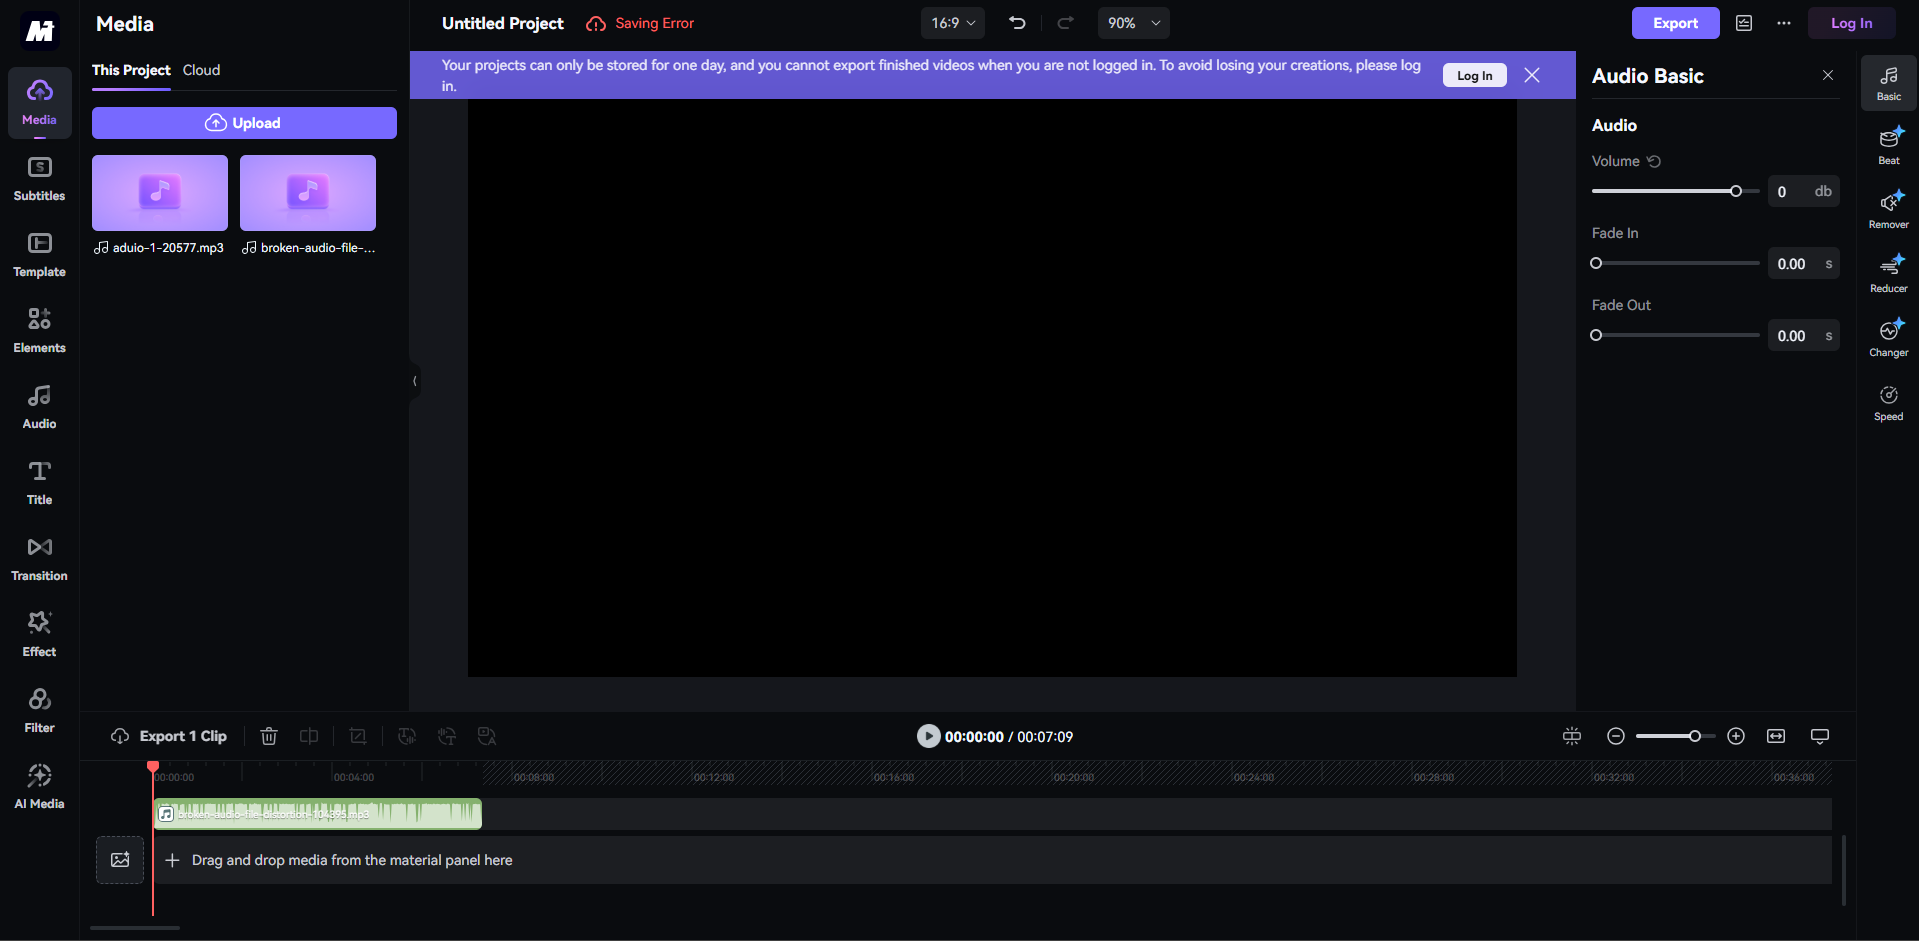
Task: Fit the timeline to the window width
Action: [1776, 736]
